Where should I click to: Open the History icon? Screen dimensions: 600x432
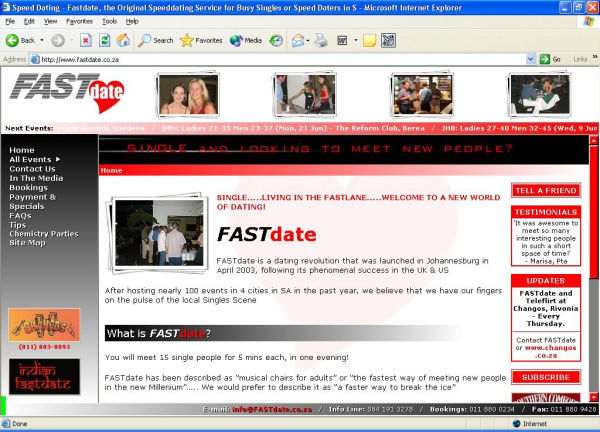[276, 40]
